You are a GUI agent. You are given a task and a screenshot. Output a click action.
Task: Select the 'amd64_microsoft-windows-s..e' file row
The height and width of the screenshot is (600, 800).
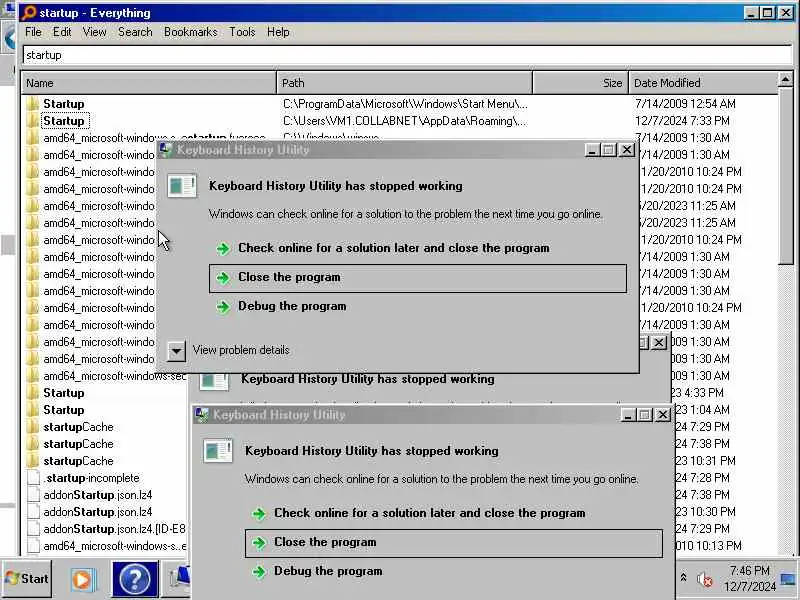point(114,546)
